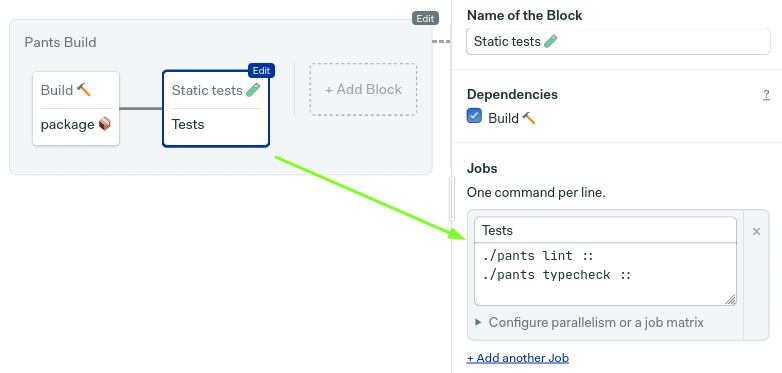Click the Tests job in Static tests block

tap(188, 124)
